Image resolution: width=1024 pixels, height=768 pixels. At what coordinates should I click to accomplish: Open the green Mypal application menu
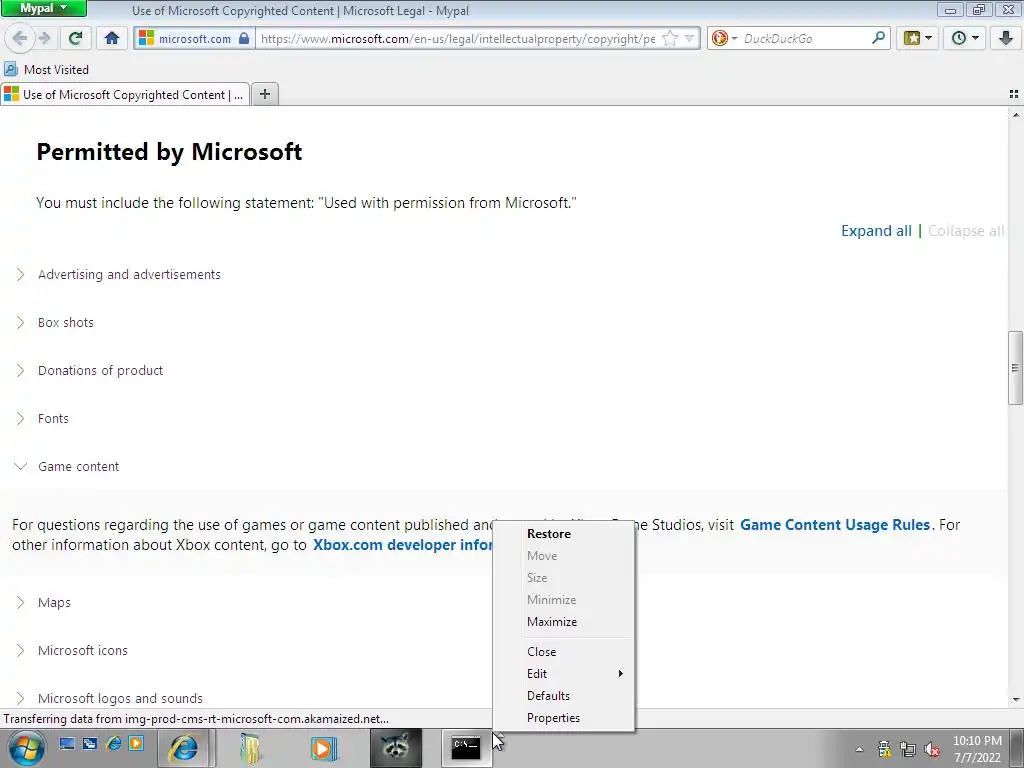pyautogui.click(x=44, y=8)
